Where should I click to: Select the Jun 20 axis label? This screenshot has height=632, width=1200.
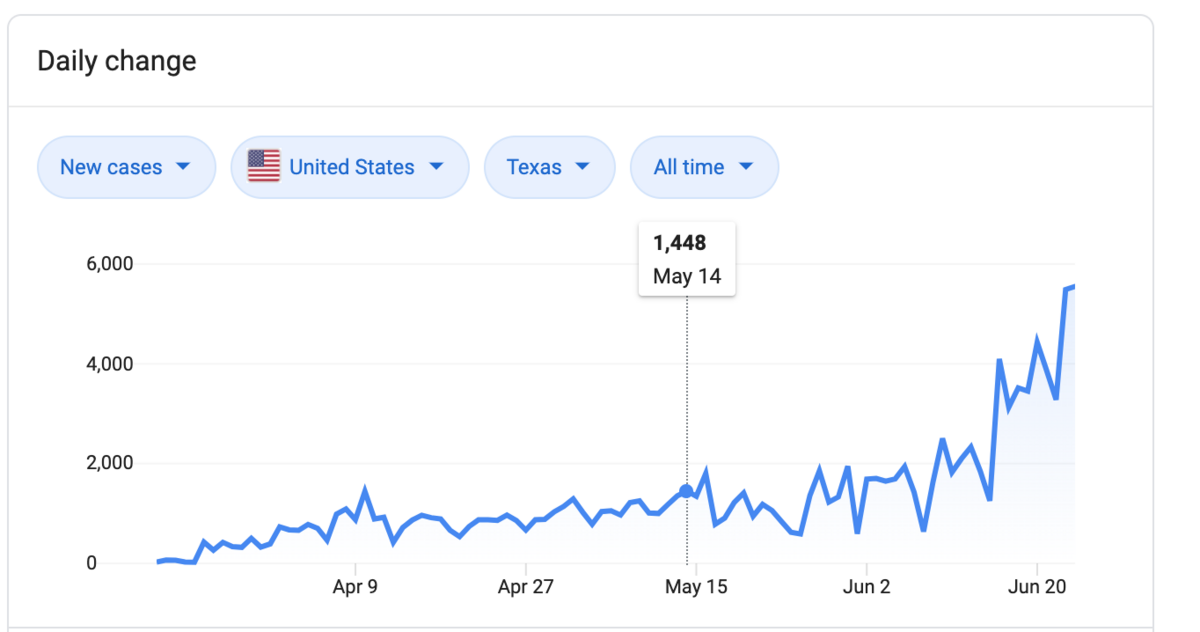tap(1037, 587)
